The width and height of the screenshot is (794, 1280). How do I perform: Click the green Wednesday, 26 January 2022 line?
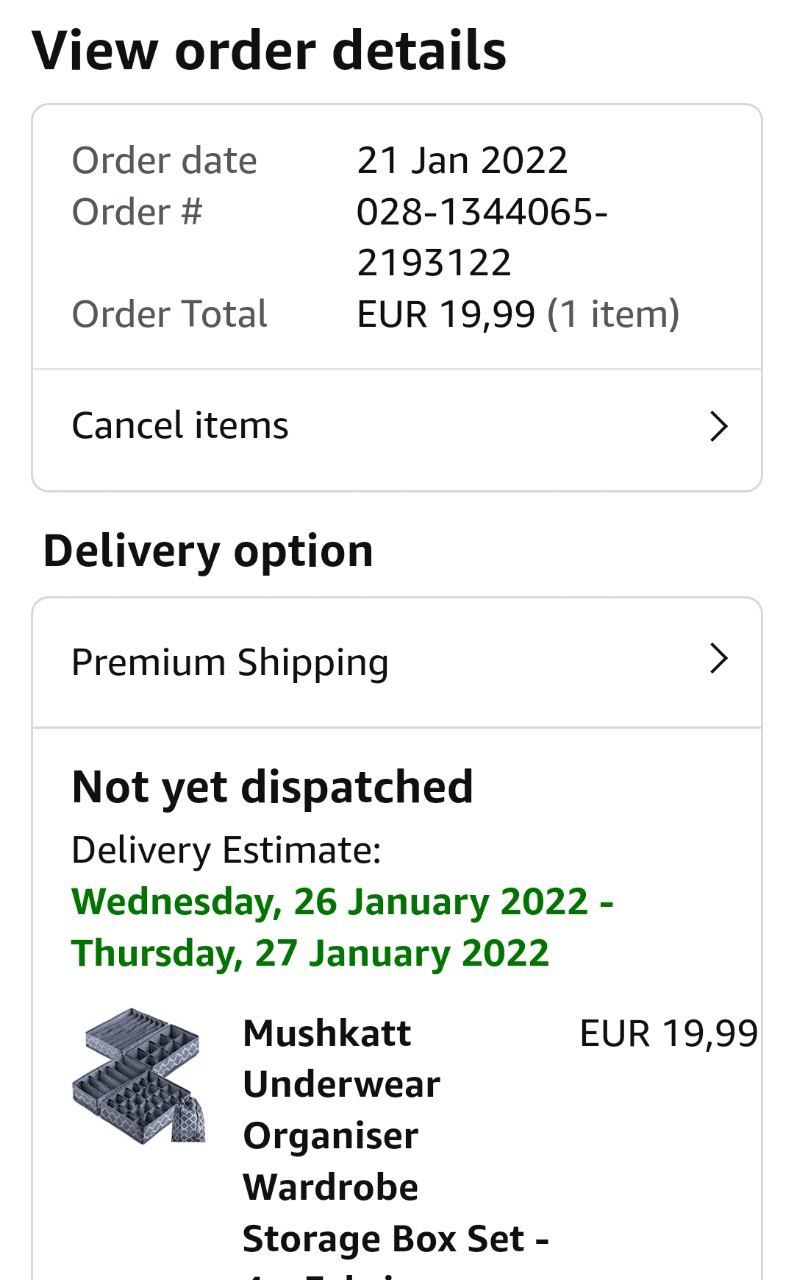coord(342,901)
